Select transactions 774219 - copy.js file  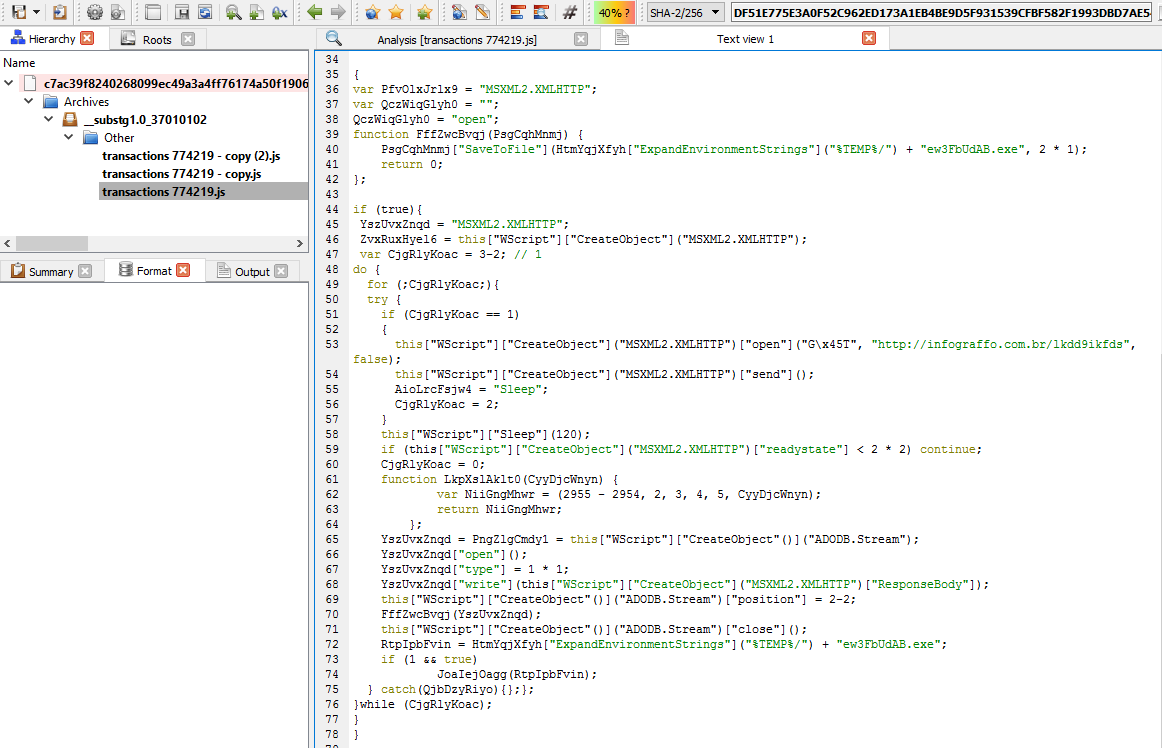click(x=182, y=173)
